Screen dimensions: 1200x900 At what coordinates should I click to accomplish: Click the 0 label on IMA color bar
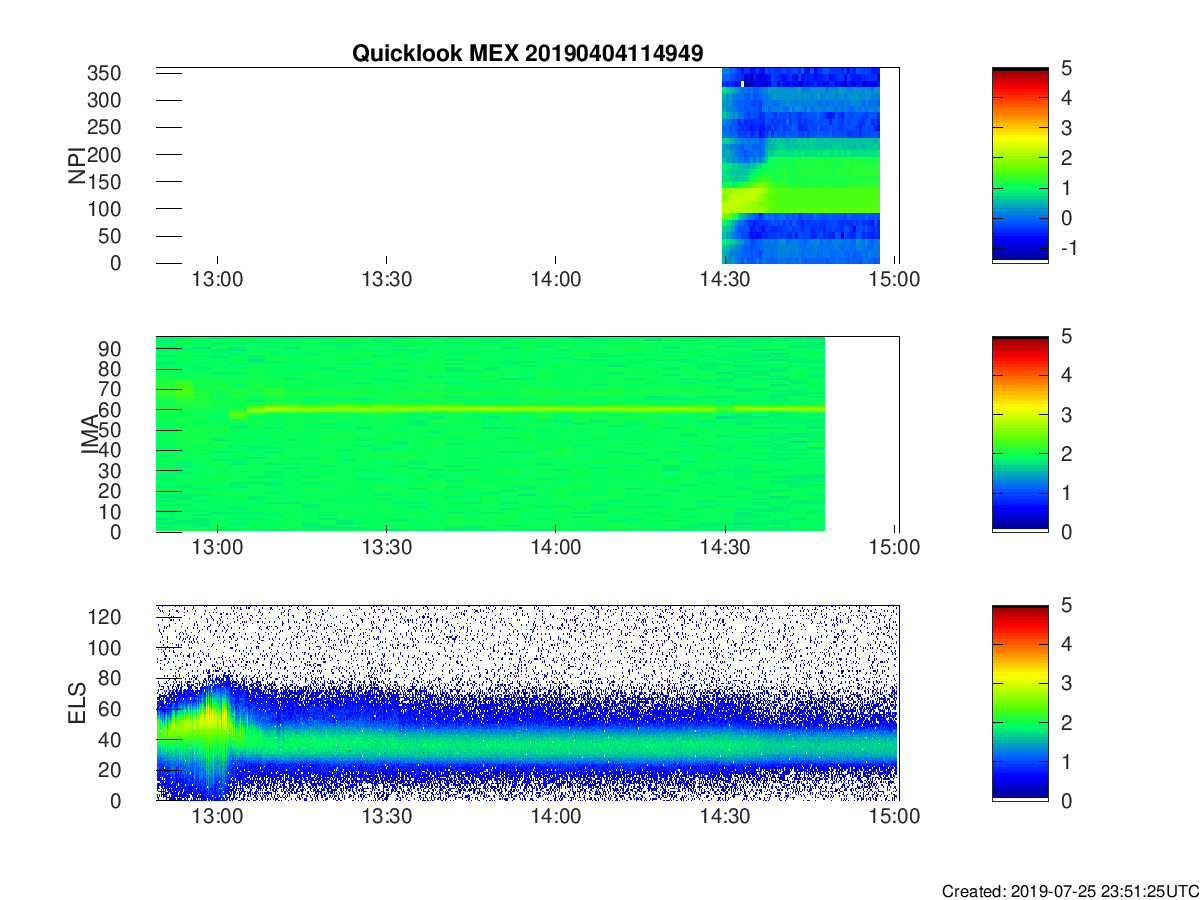(x=1065, y=532)
